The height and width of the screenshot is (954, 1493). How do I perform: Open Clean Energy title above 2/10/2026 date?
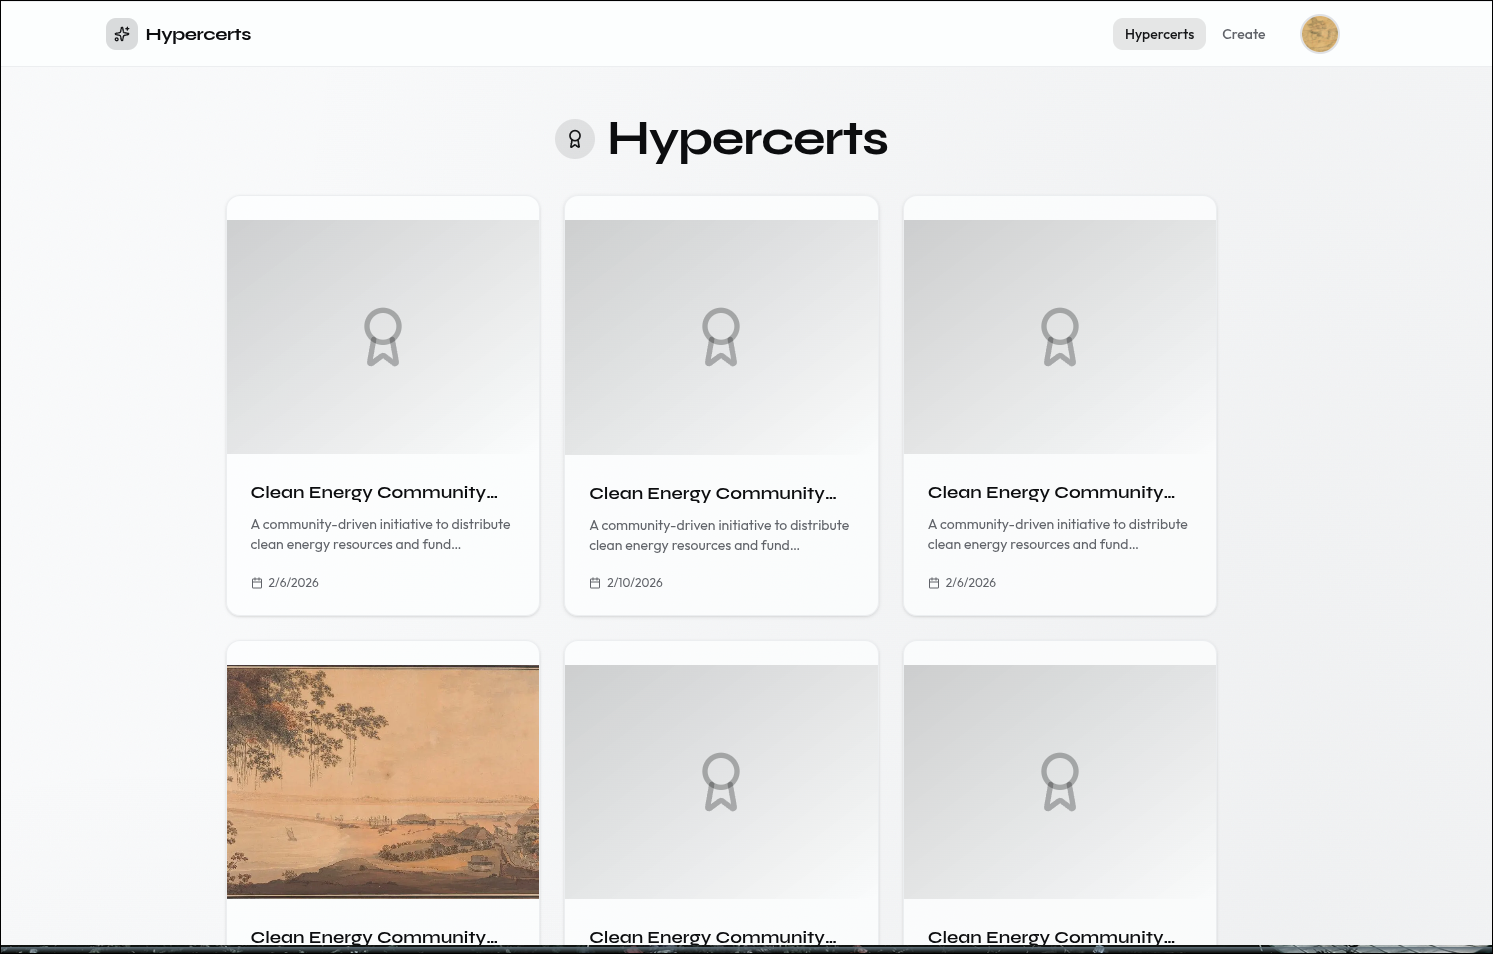click(712, 493)
